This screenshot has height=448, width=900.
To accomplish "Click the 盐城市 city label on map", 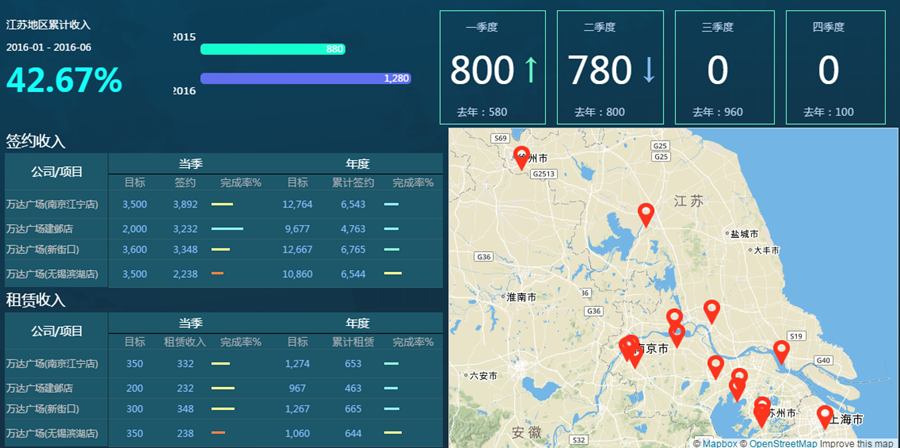I will click(x=744, y=234).
